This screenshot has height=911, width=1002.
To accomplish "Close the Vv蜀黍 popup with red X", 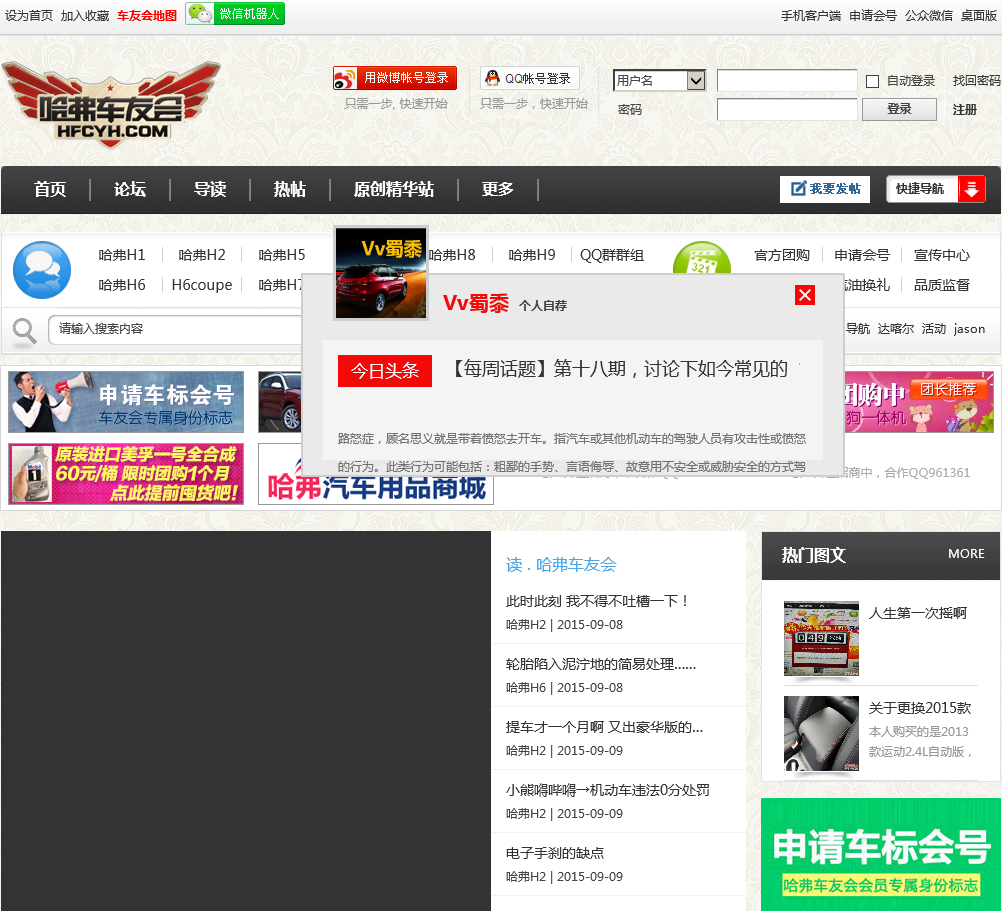I will click(x=805, y=295).
